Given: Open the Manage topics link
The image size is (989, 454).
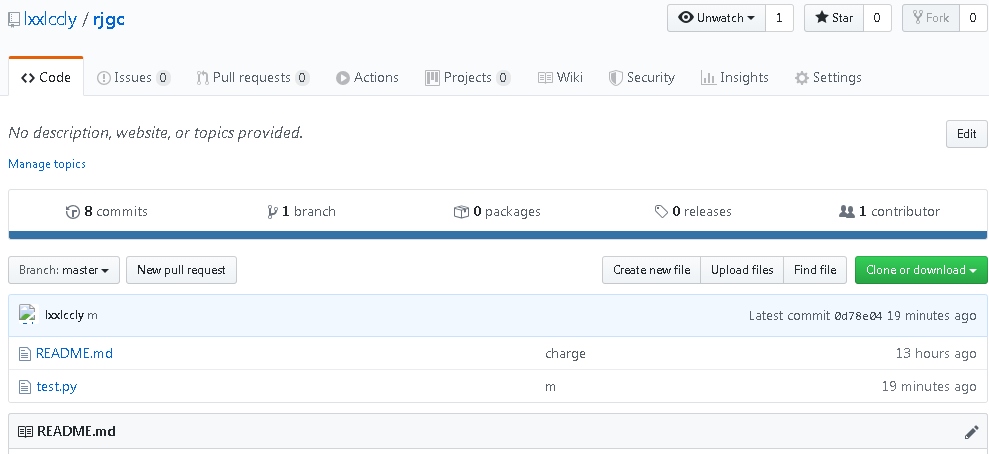Looking at the screenshot, I should pos(47,164).
